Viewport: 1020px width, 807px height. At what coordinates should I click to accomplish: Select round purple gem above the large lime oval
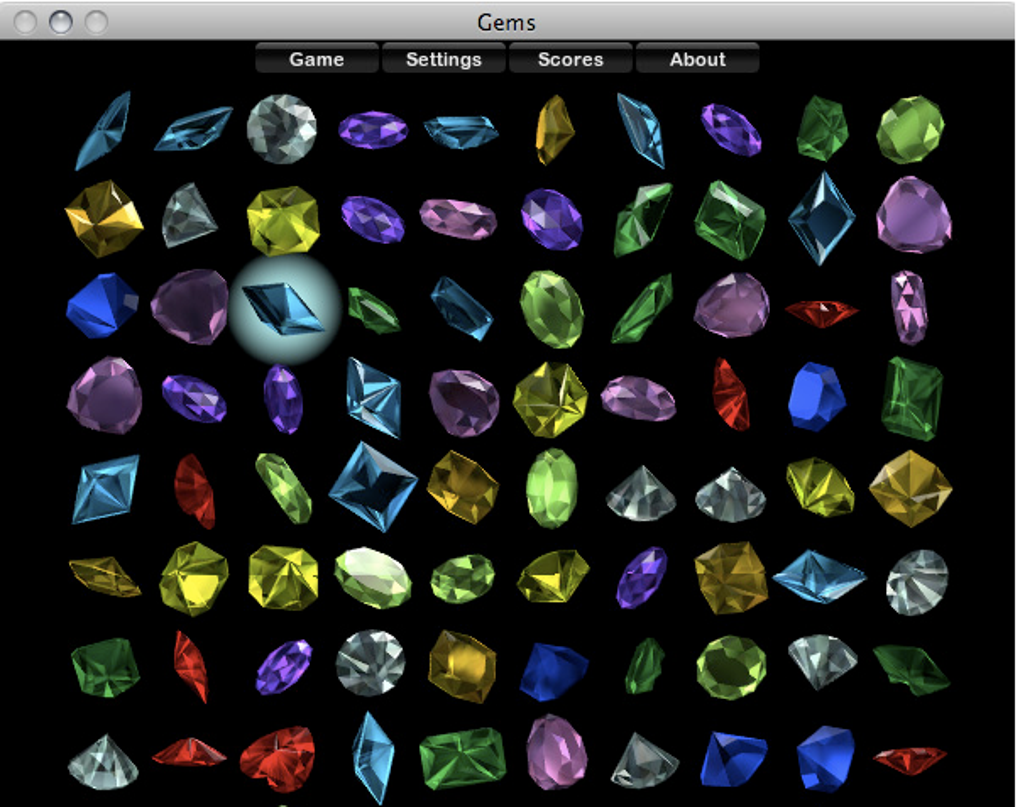click(552, 219)
